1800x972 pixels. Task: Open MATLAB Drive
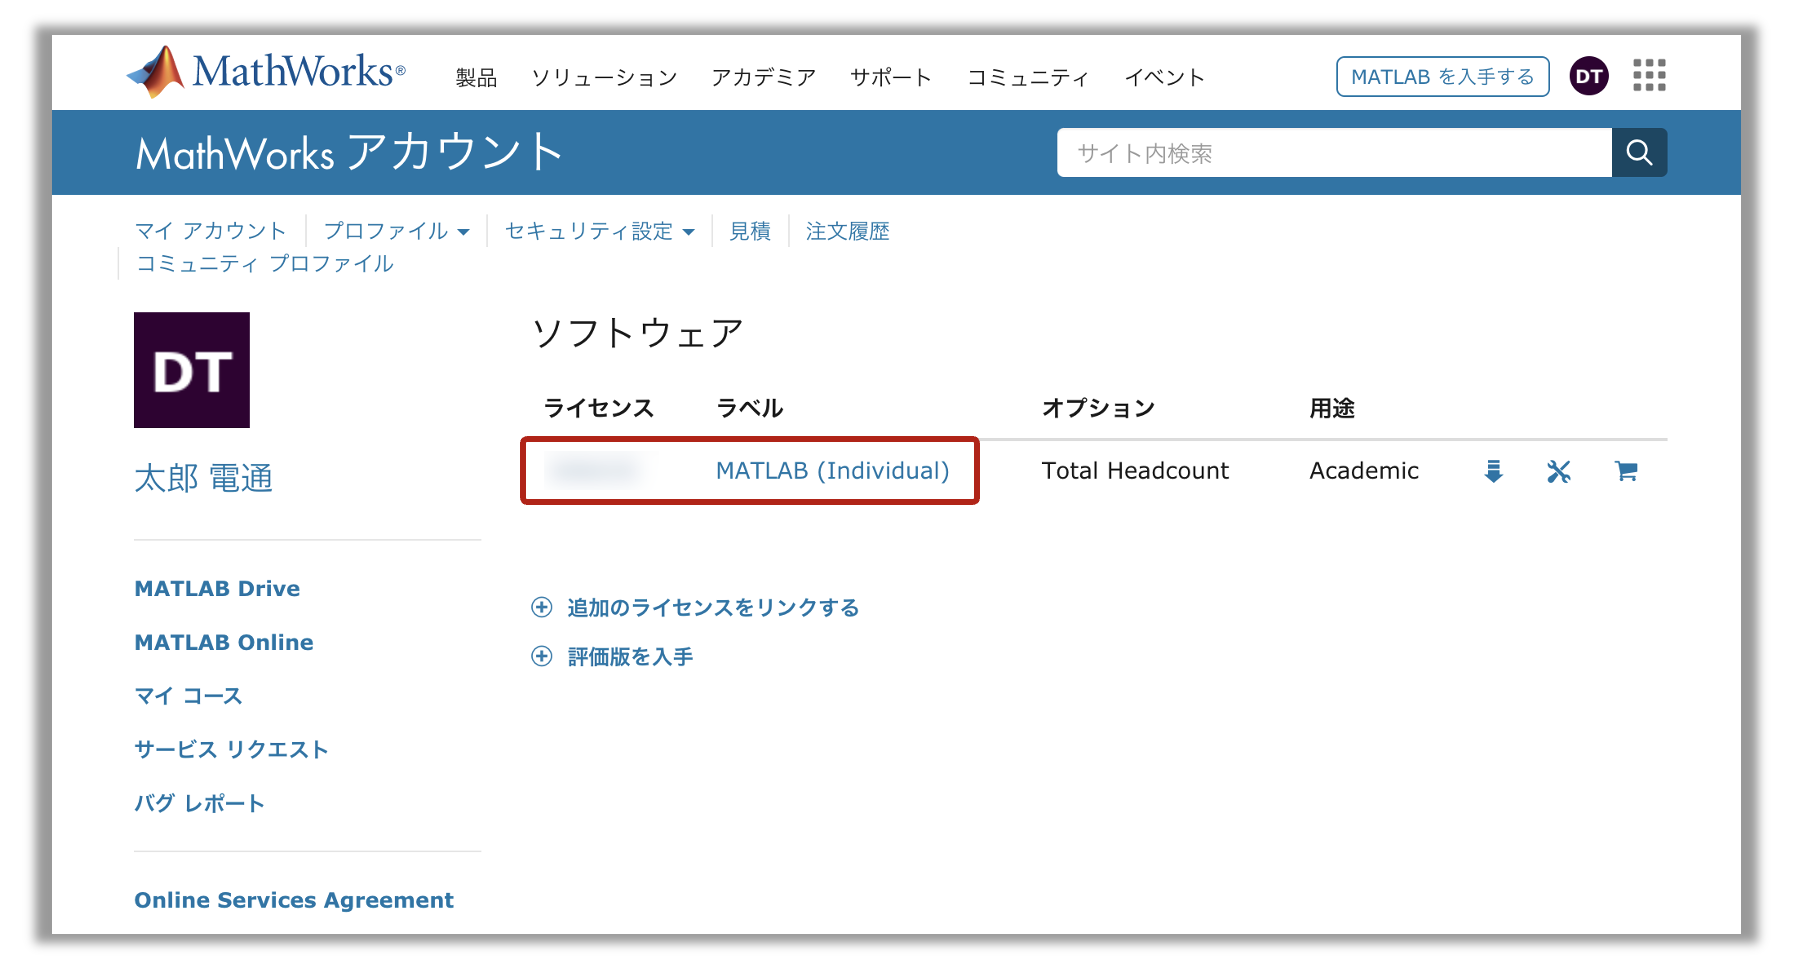(x=217, y=588)
